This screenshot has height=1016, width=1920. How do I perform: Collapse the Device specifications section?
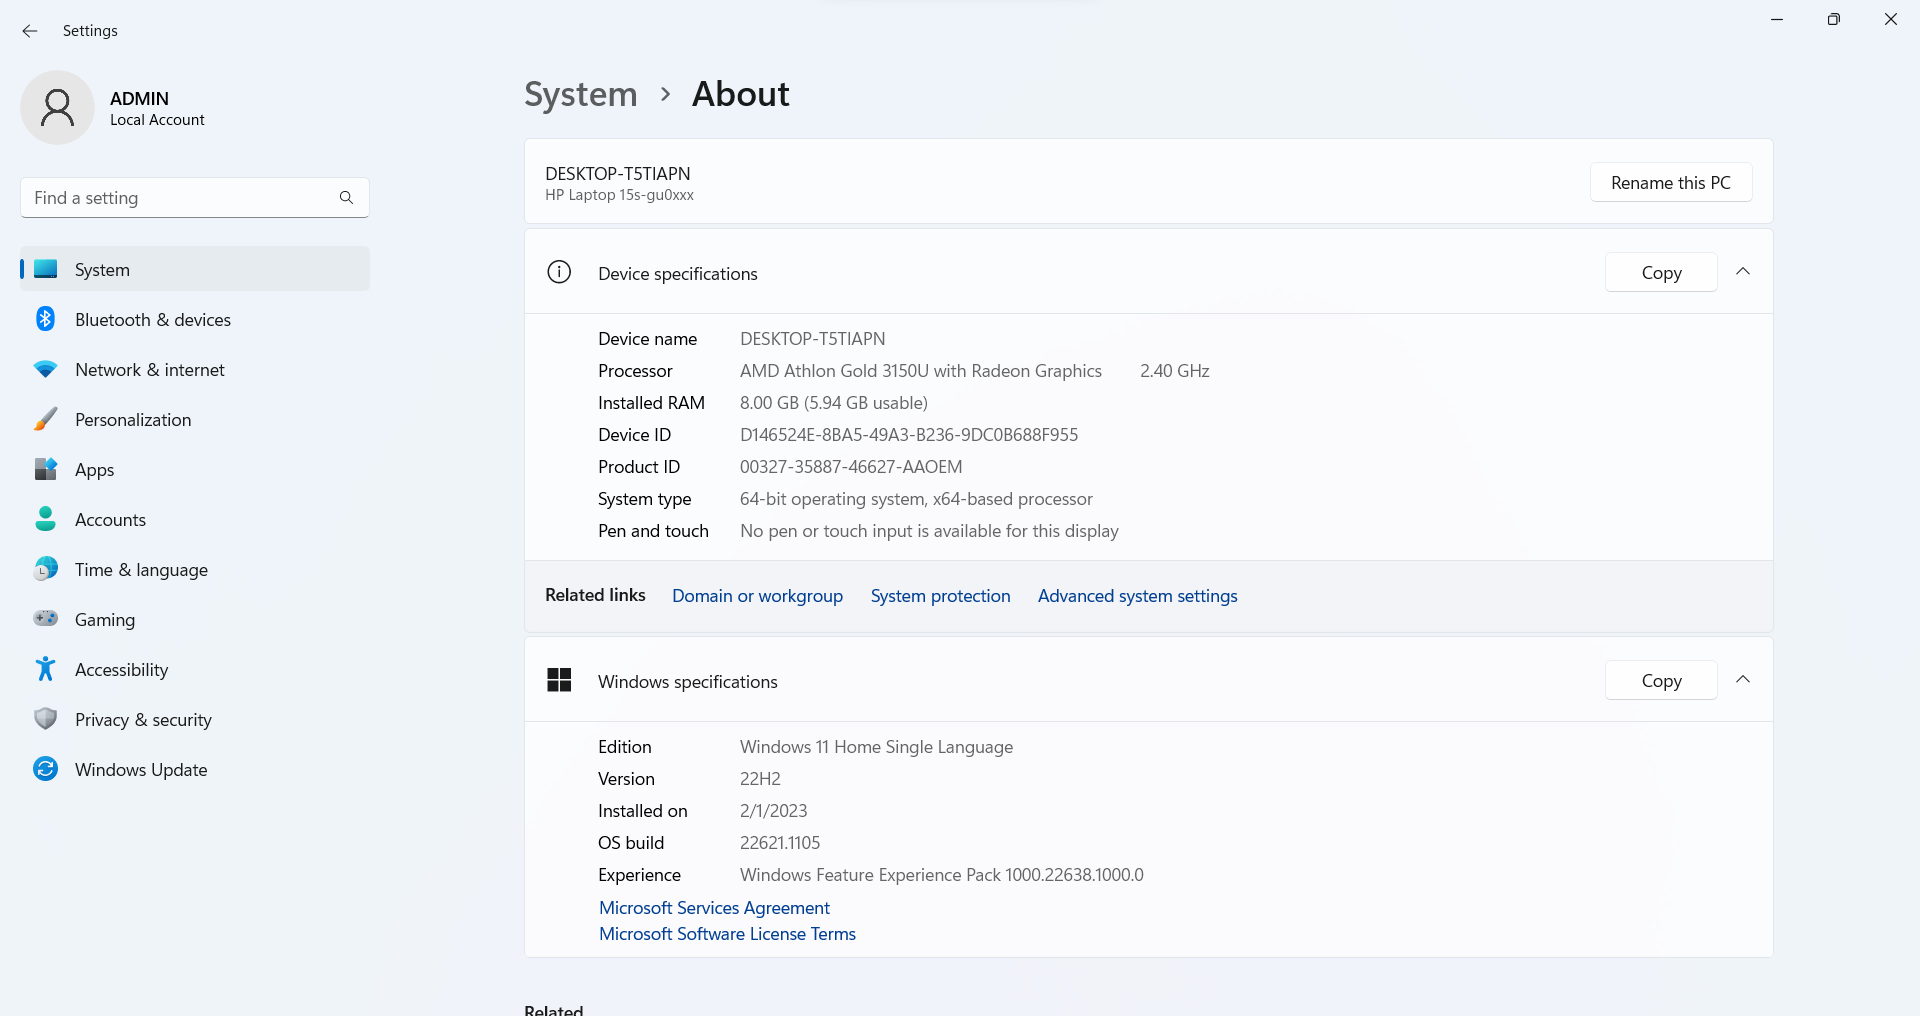pyautogui.click(x=1743, y=272)
